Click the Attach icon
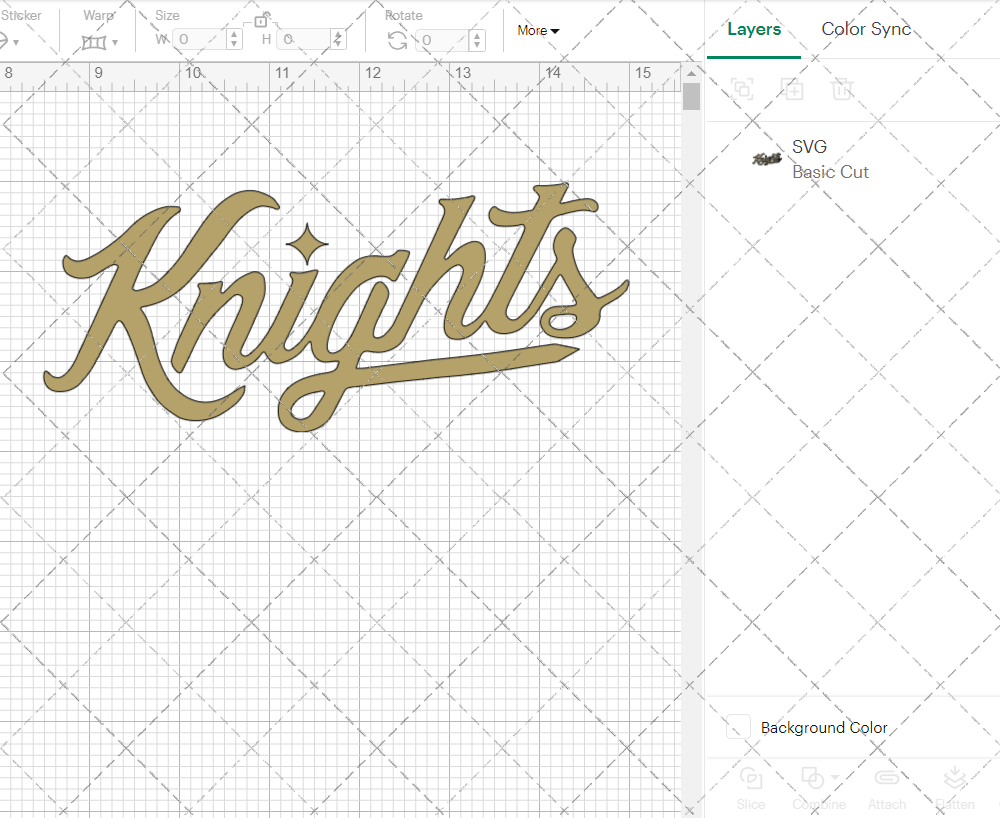 coord(887,778)
